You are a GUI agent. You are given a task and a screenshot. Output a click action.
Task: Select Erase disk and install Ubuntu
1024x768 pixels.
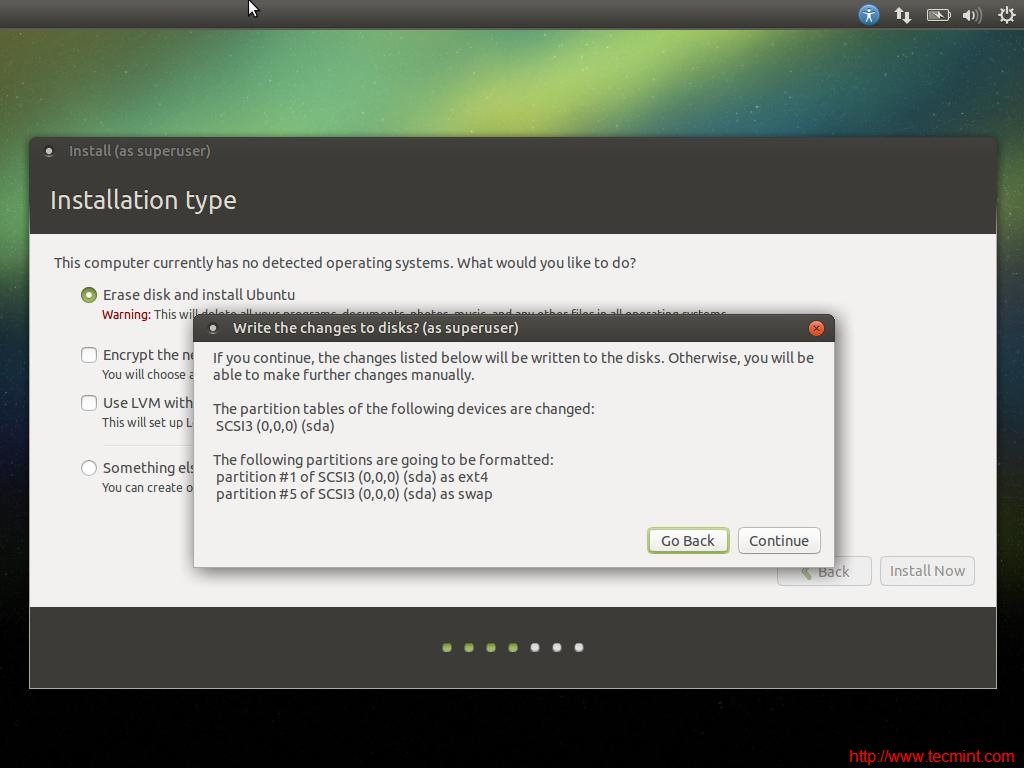pyautogui.click(x=89, y=295)
